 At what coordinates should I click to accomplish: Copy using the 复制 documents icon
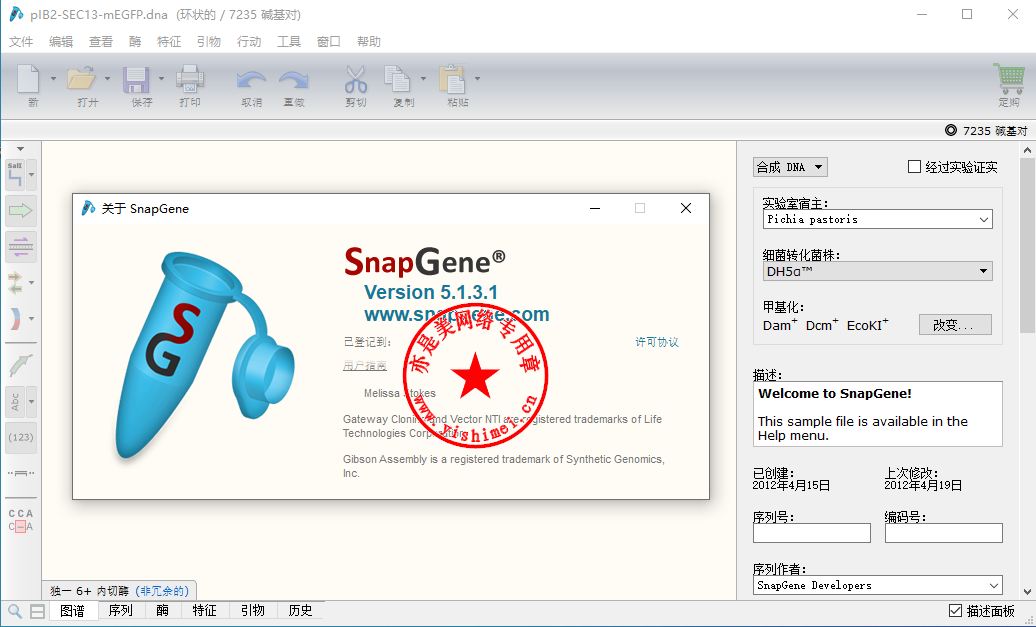(398, 79)
